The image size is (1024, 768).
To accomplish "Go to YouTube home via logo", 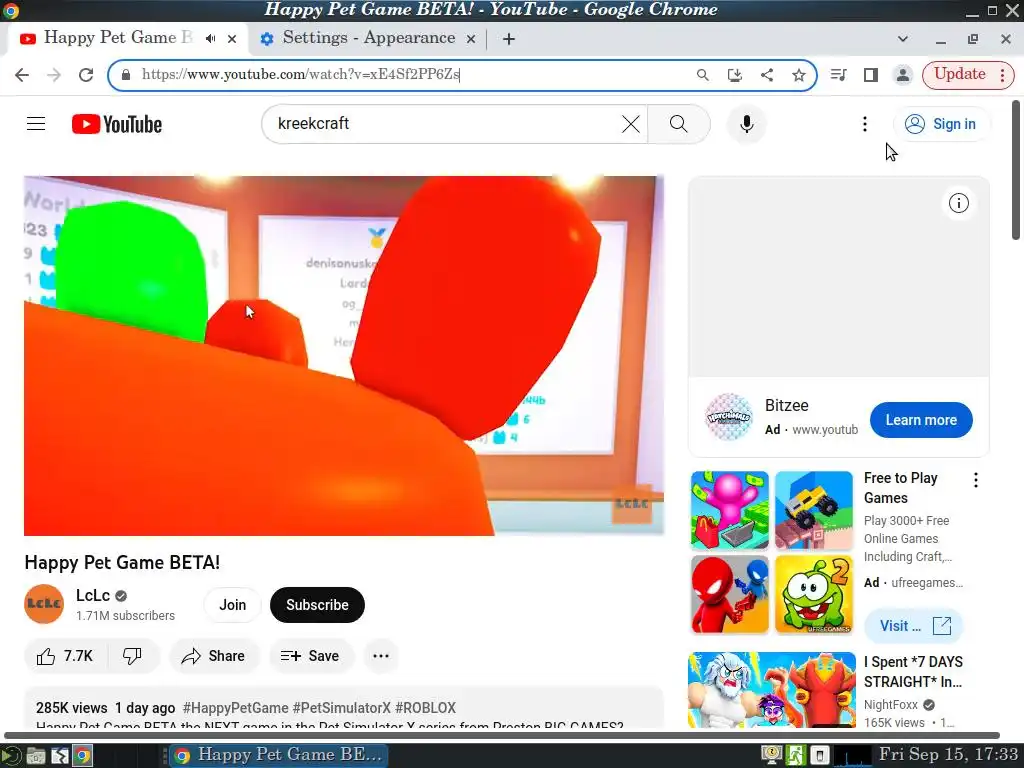I will click(x=117, y=124).
